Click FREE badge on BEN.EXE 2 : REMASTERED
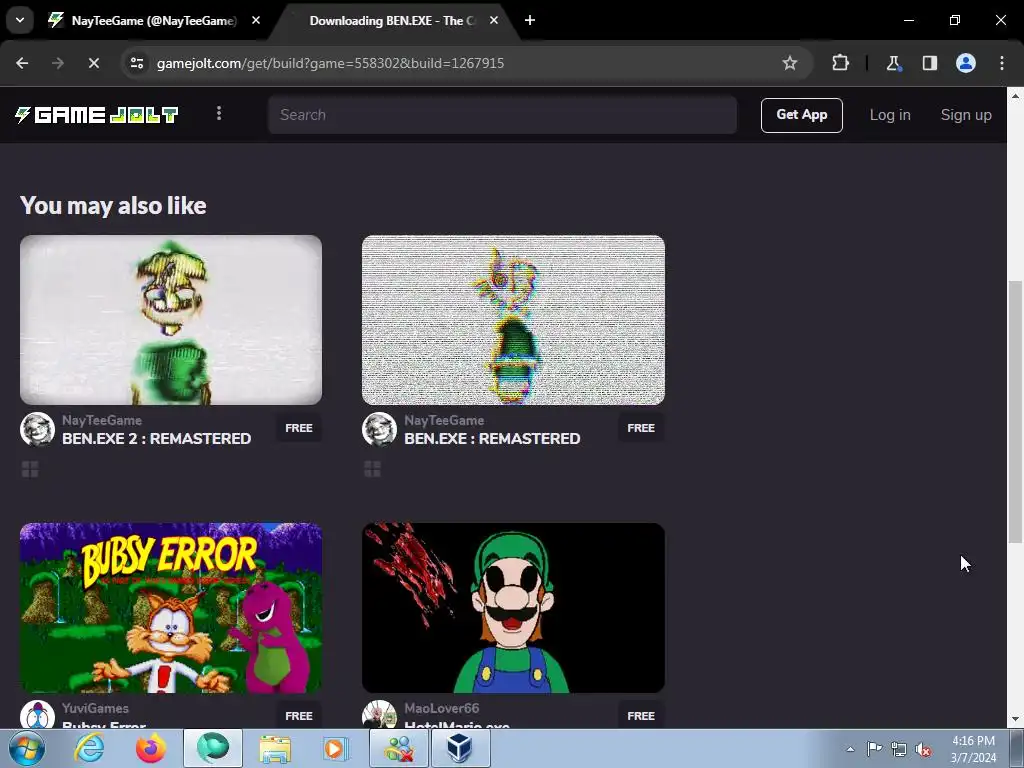Viewport: 1024px width, 768px height. click(298, 428)
